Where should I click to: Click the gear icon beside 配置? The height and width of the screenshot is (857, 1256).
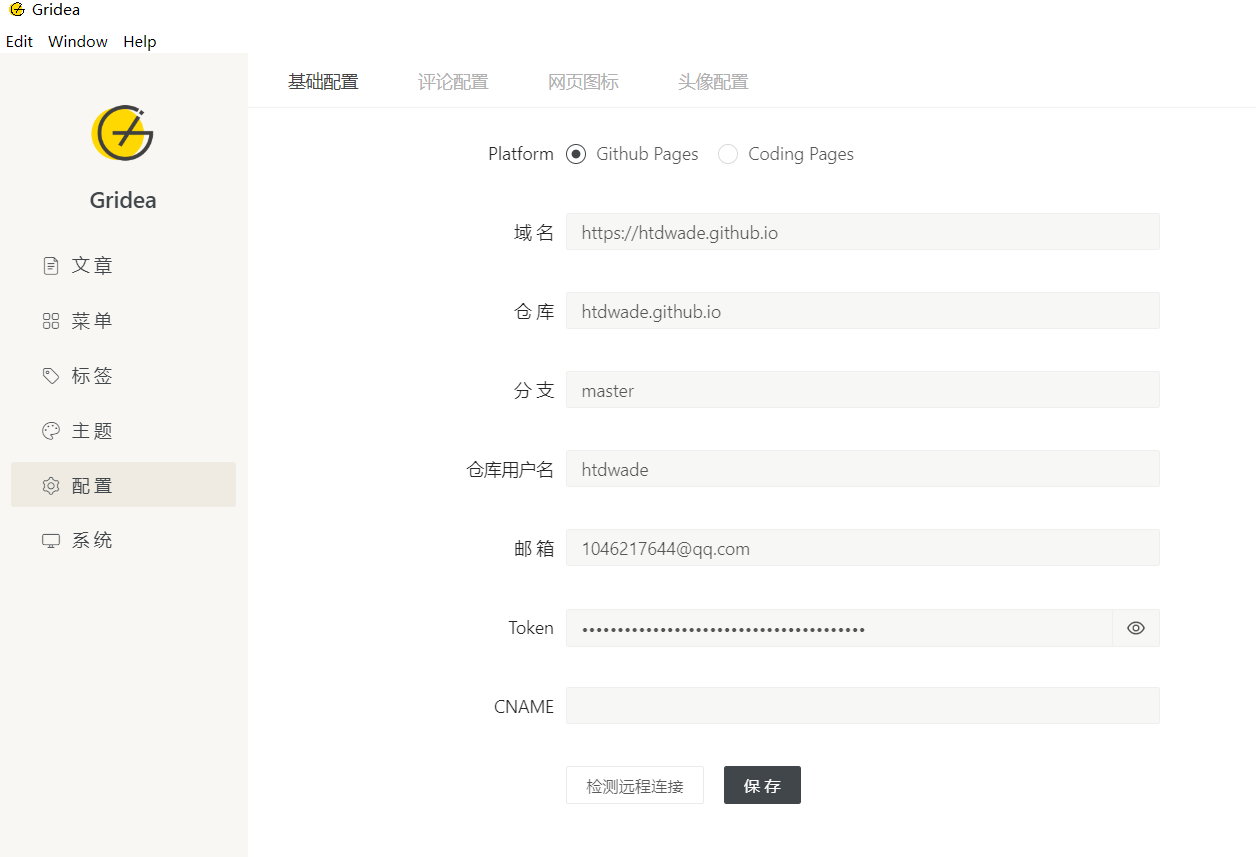pyautogui.click(x=51, y=486)
